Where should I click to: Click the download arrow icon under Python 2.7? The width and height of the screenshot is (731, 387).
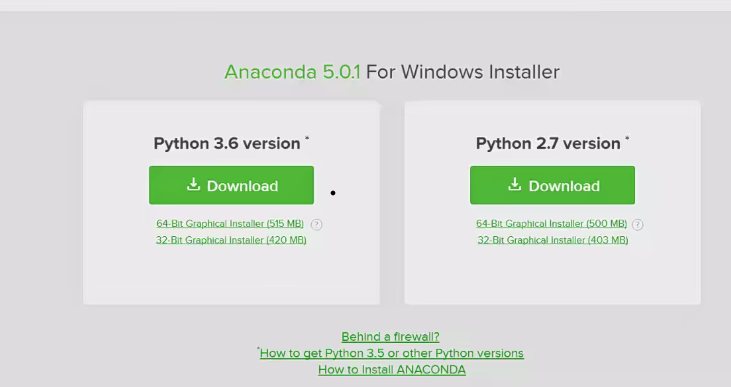point(515,185)
